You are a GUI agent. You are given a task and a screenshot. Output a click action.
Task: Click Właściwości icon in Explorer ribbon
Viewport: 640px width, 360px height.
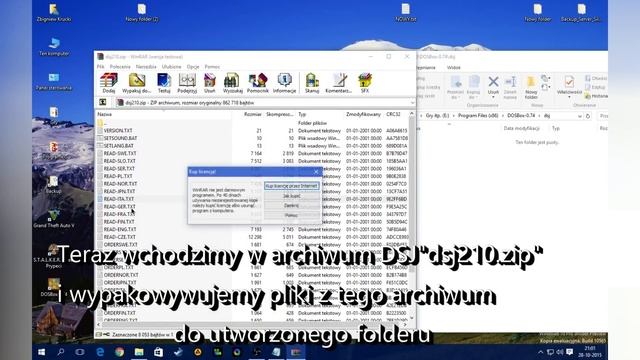[x=569, y=82]
